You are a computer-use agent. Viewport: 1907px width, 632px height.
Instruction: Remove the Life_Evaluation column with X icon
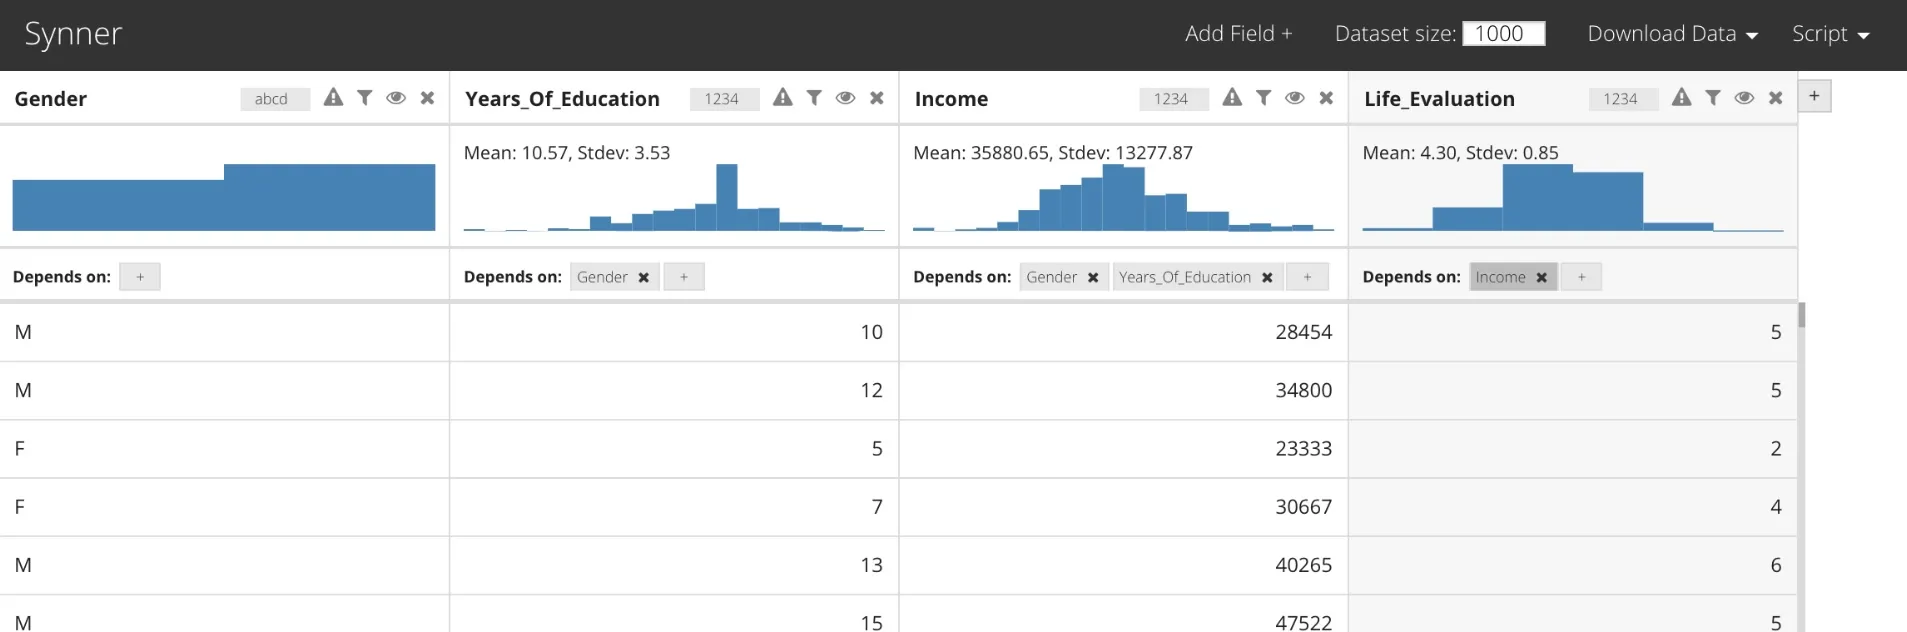(x=1775, y=97)
